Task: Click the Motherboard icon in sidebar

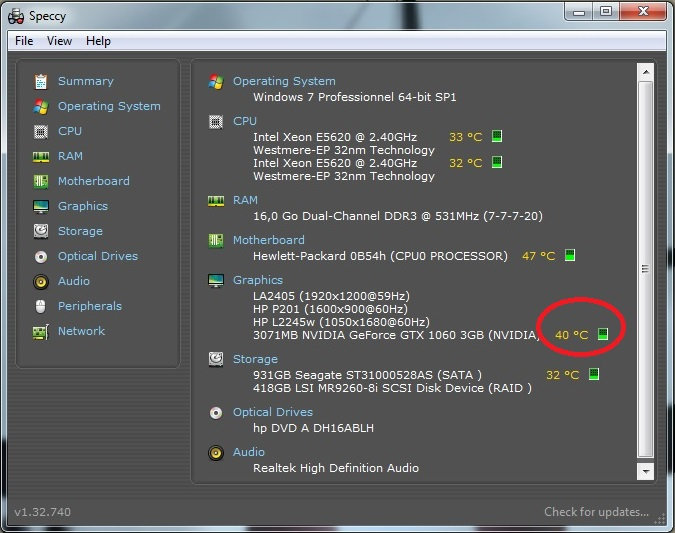Action: click(x=41, y=181)
